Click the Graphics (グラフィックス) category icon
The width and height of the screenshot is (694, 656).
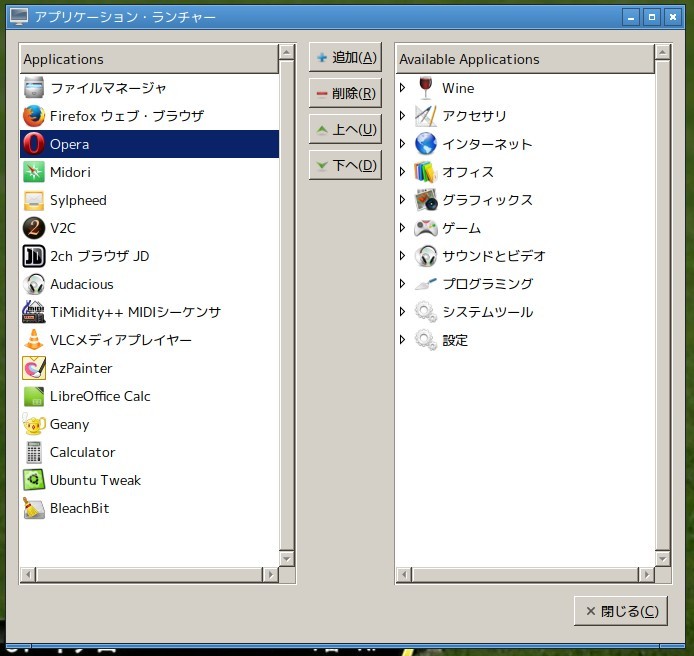point(426,200)
